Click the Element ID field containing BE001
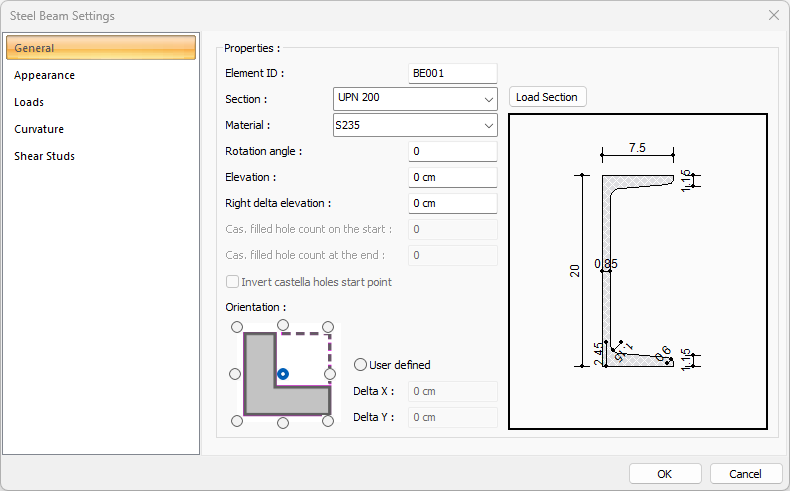Viewport: 790px width, 491px height. click(x=452, y=73)
